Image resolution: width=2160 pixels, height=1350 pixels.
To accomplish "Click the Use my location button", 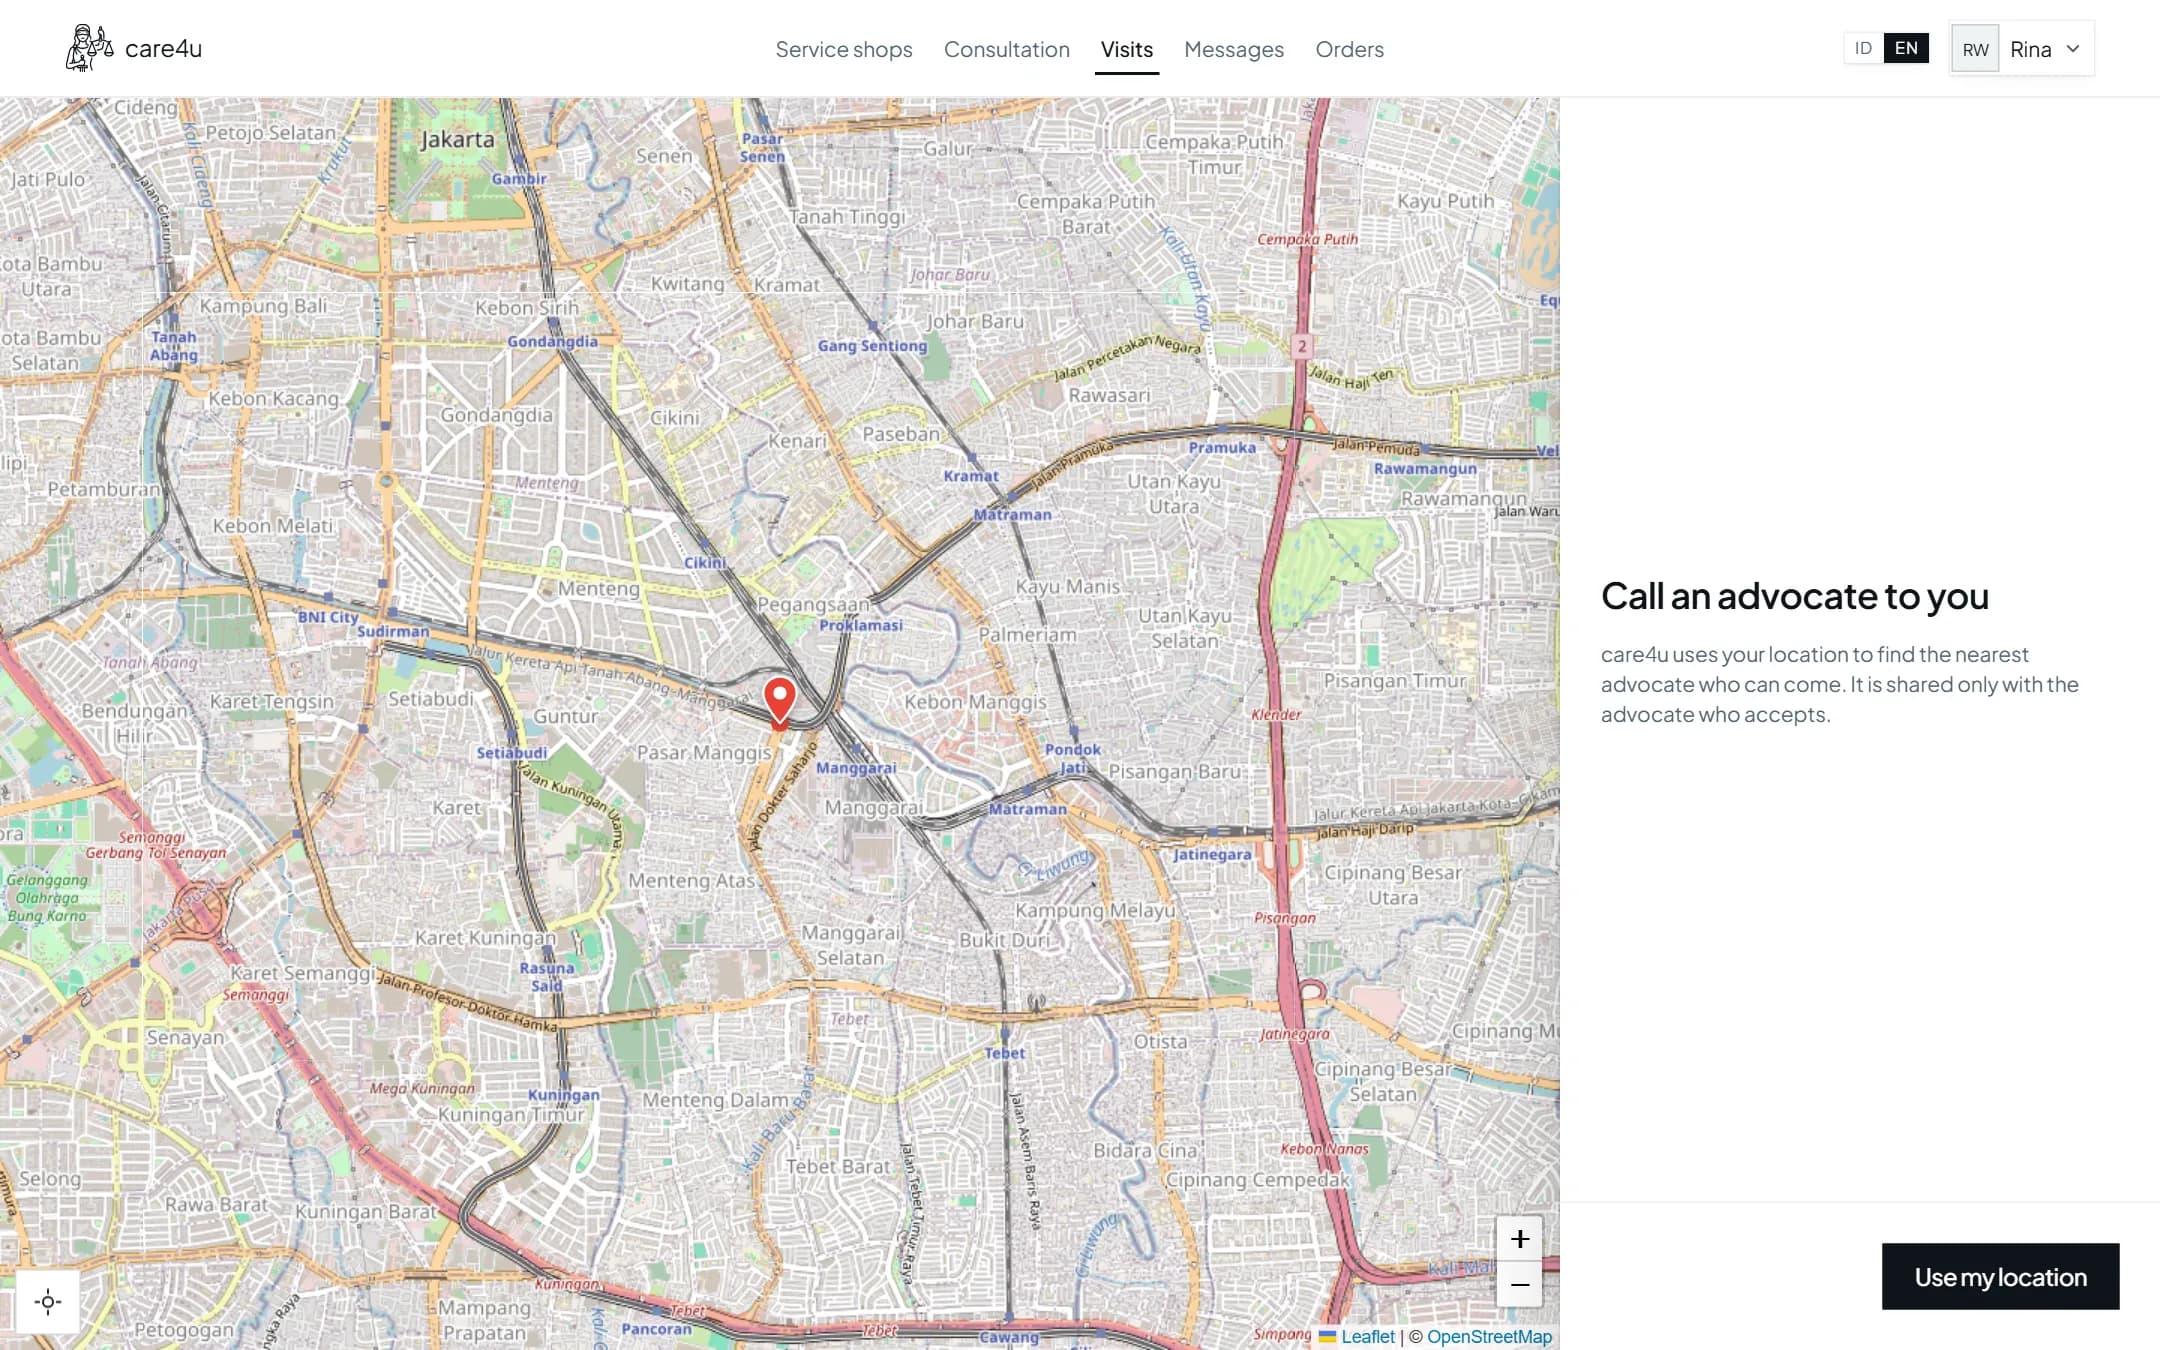I will tap(2000, 1276).
